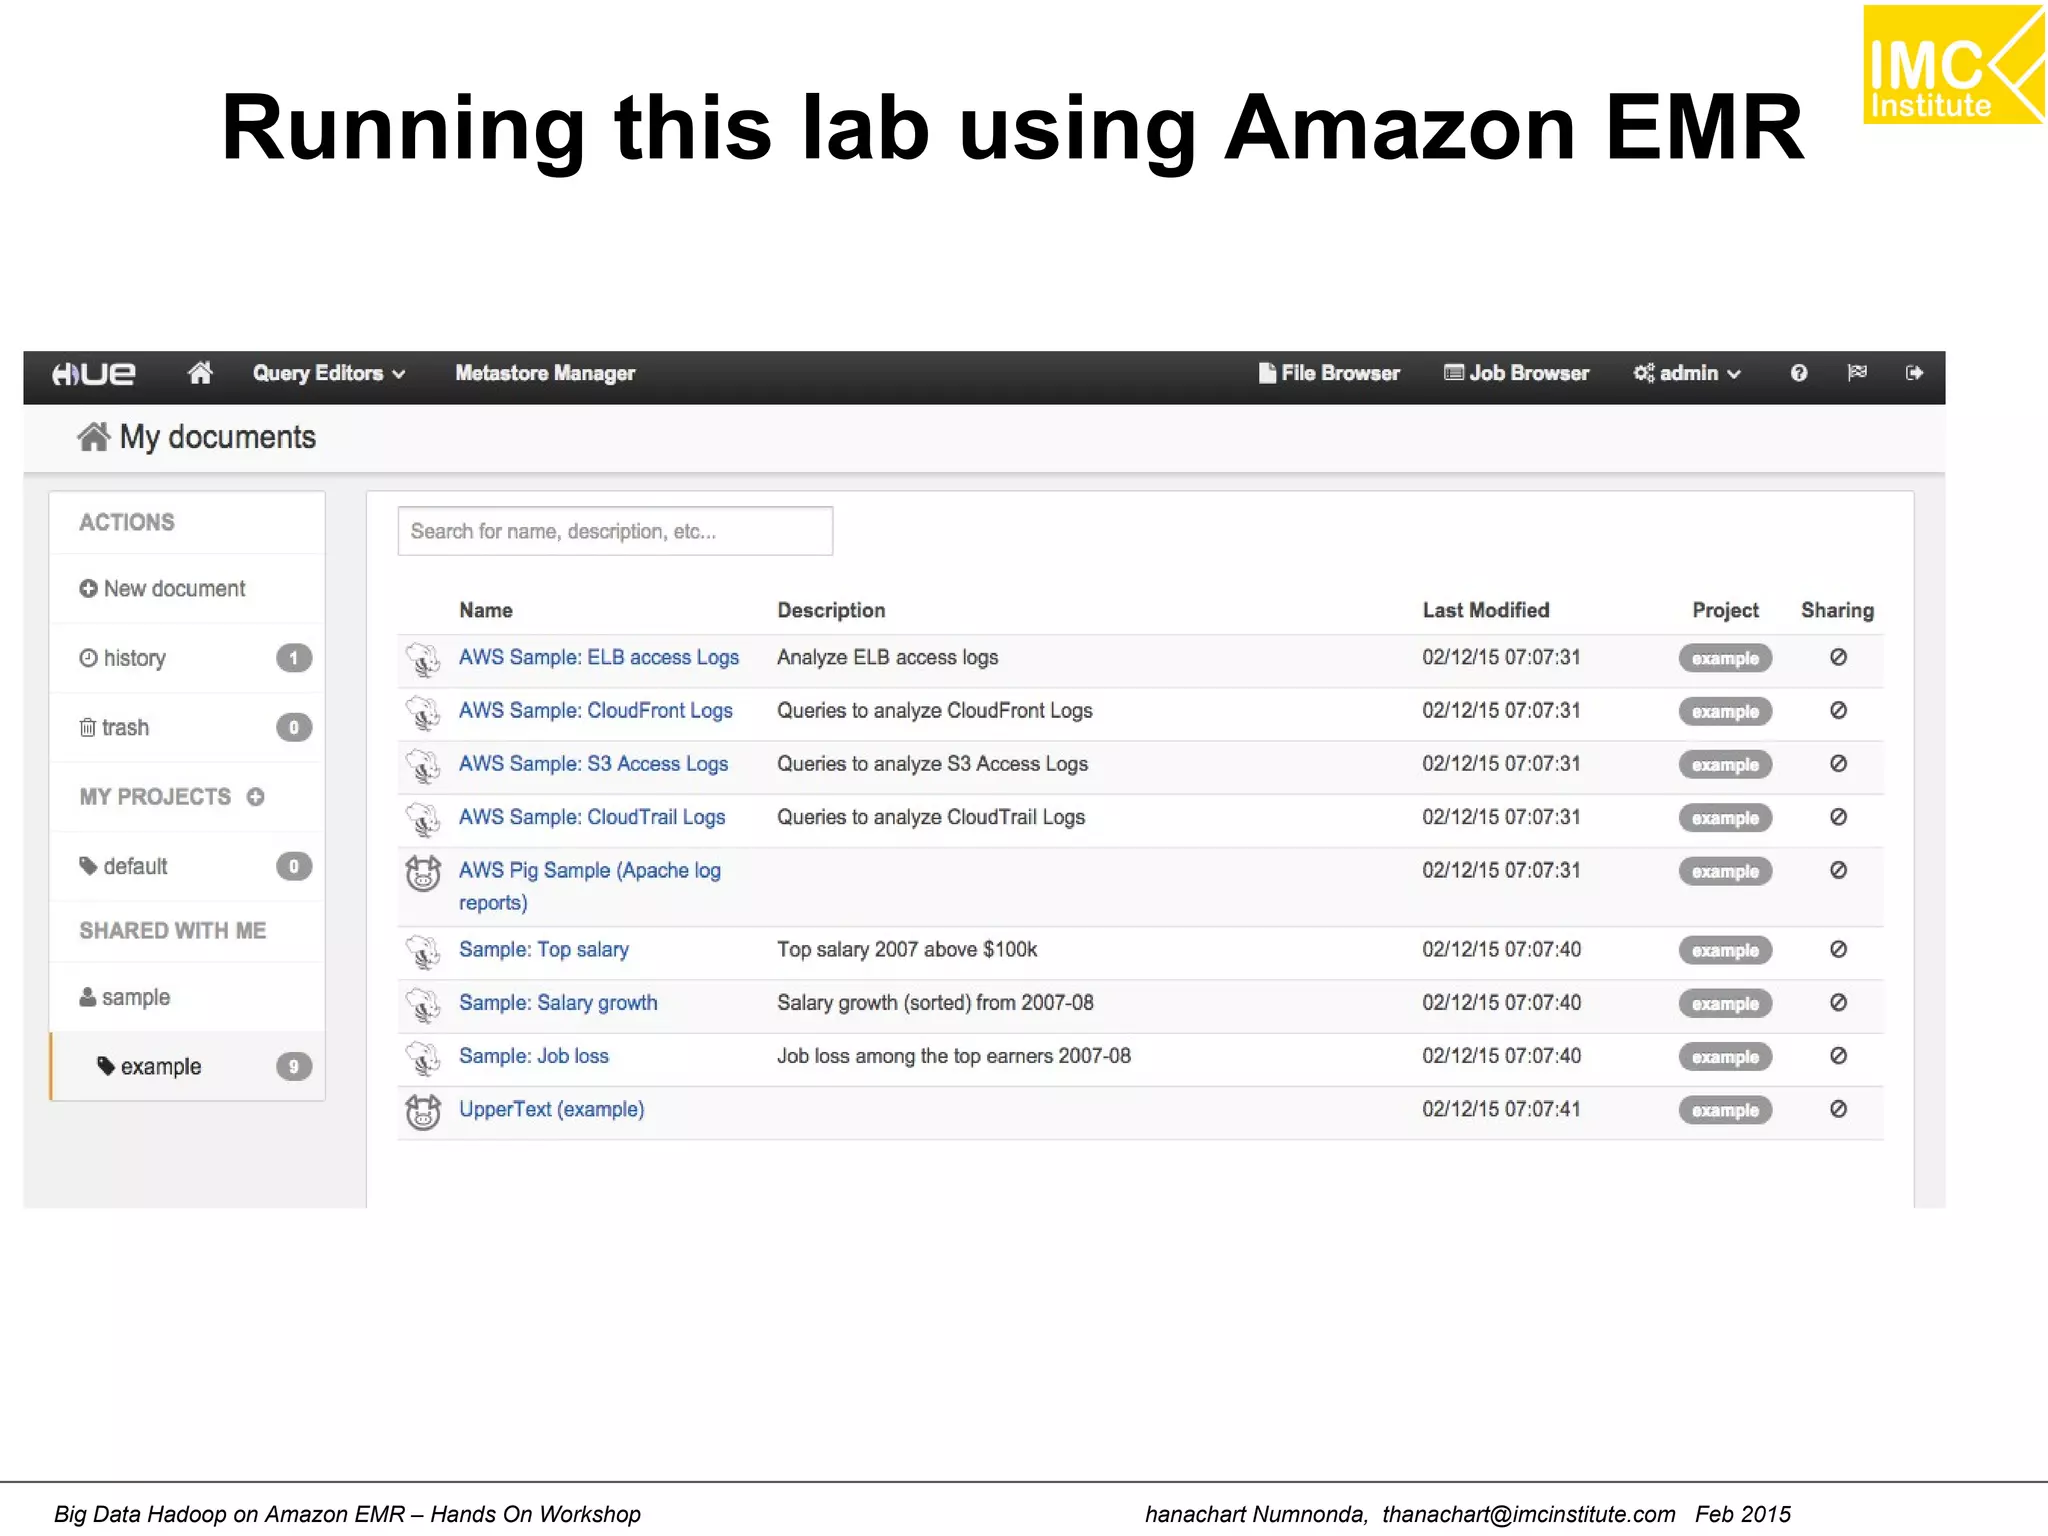Open Sample: Salary growth document link

click(558, 1003)
